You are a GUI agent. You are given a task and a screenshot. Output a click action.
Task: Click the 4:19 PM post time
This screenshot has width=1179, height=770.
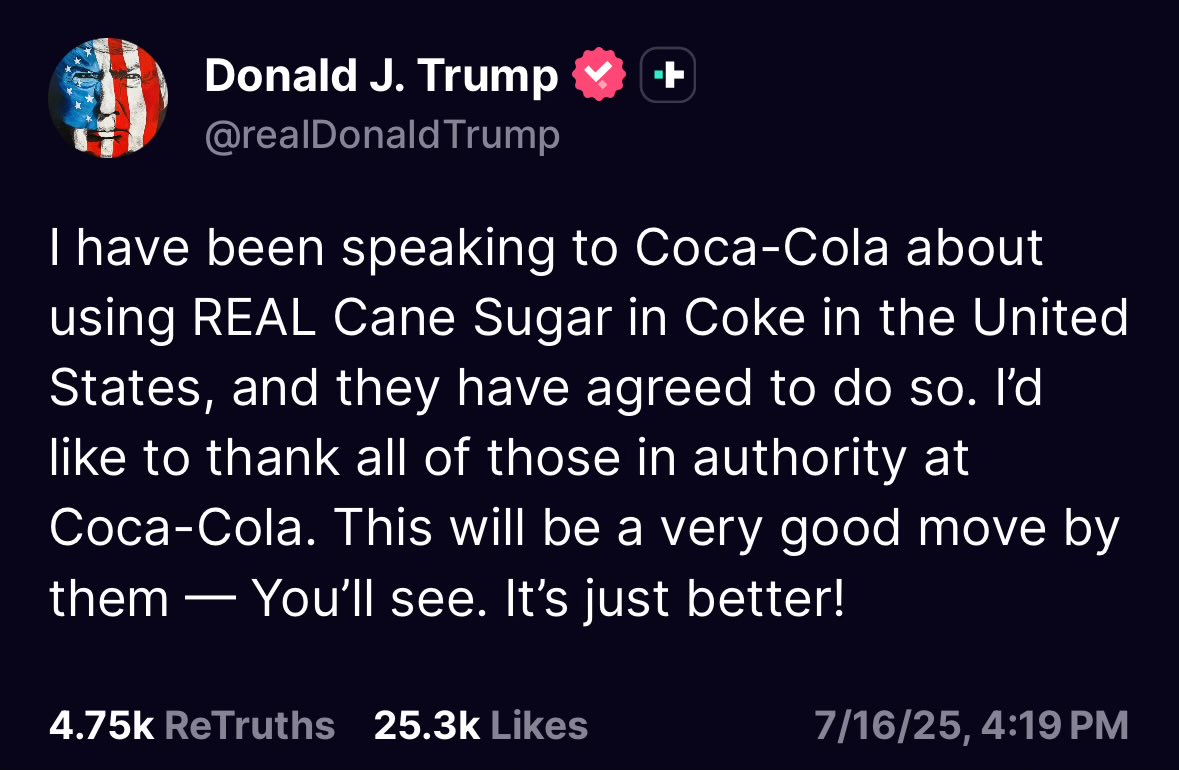click(x=1053, y=725)
